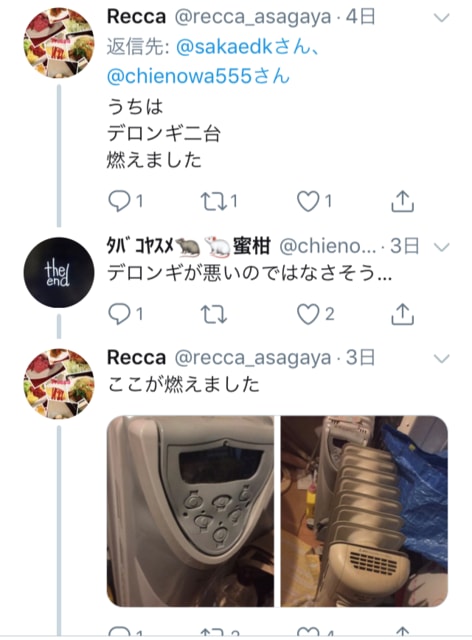Reply to Recca's デロンギ二台 tweet

[125, 201]
